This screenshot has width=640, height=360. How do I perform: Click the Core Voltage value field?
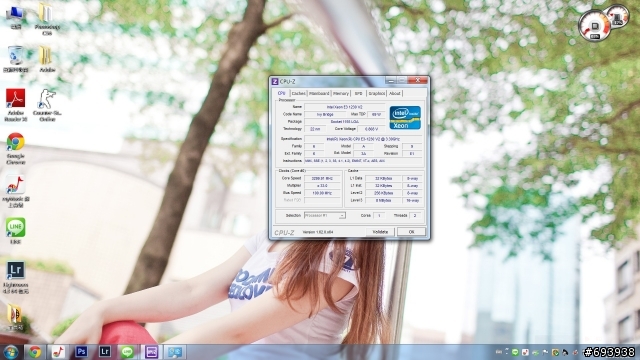[371, 129]
